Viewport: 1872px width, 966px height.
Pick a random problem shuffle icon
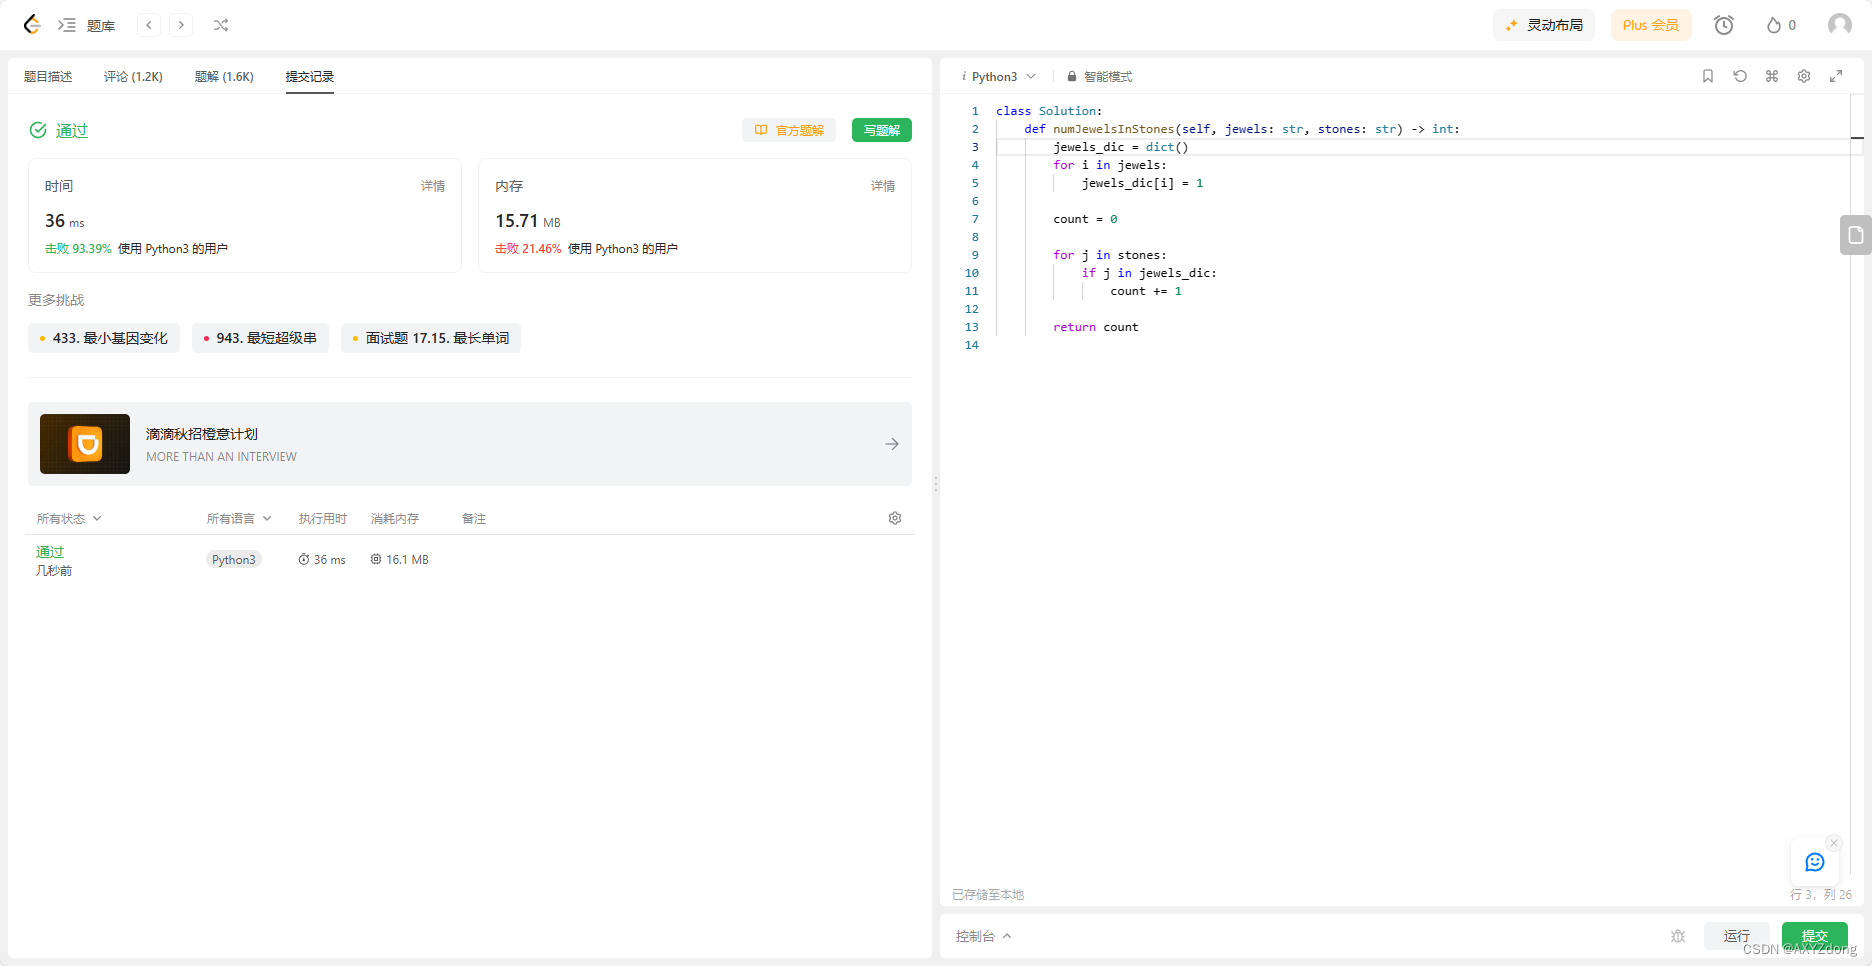[221, 25]
